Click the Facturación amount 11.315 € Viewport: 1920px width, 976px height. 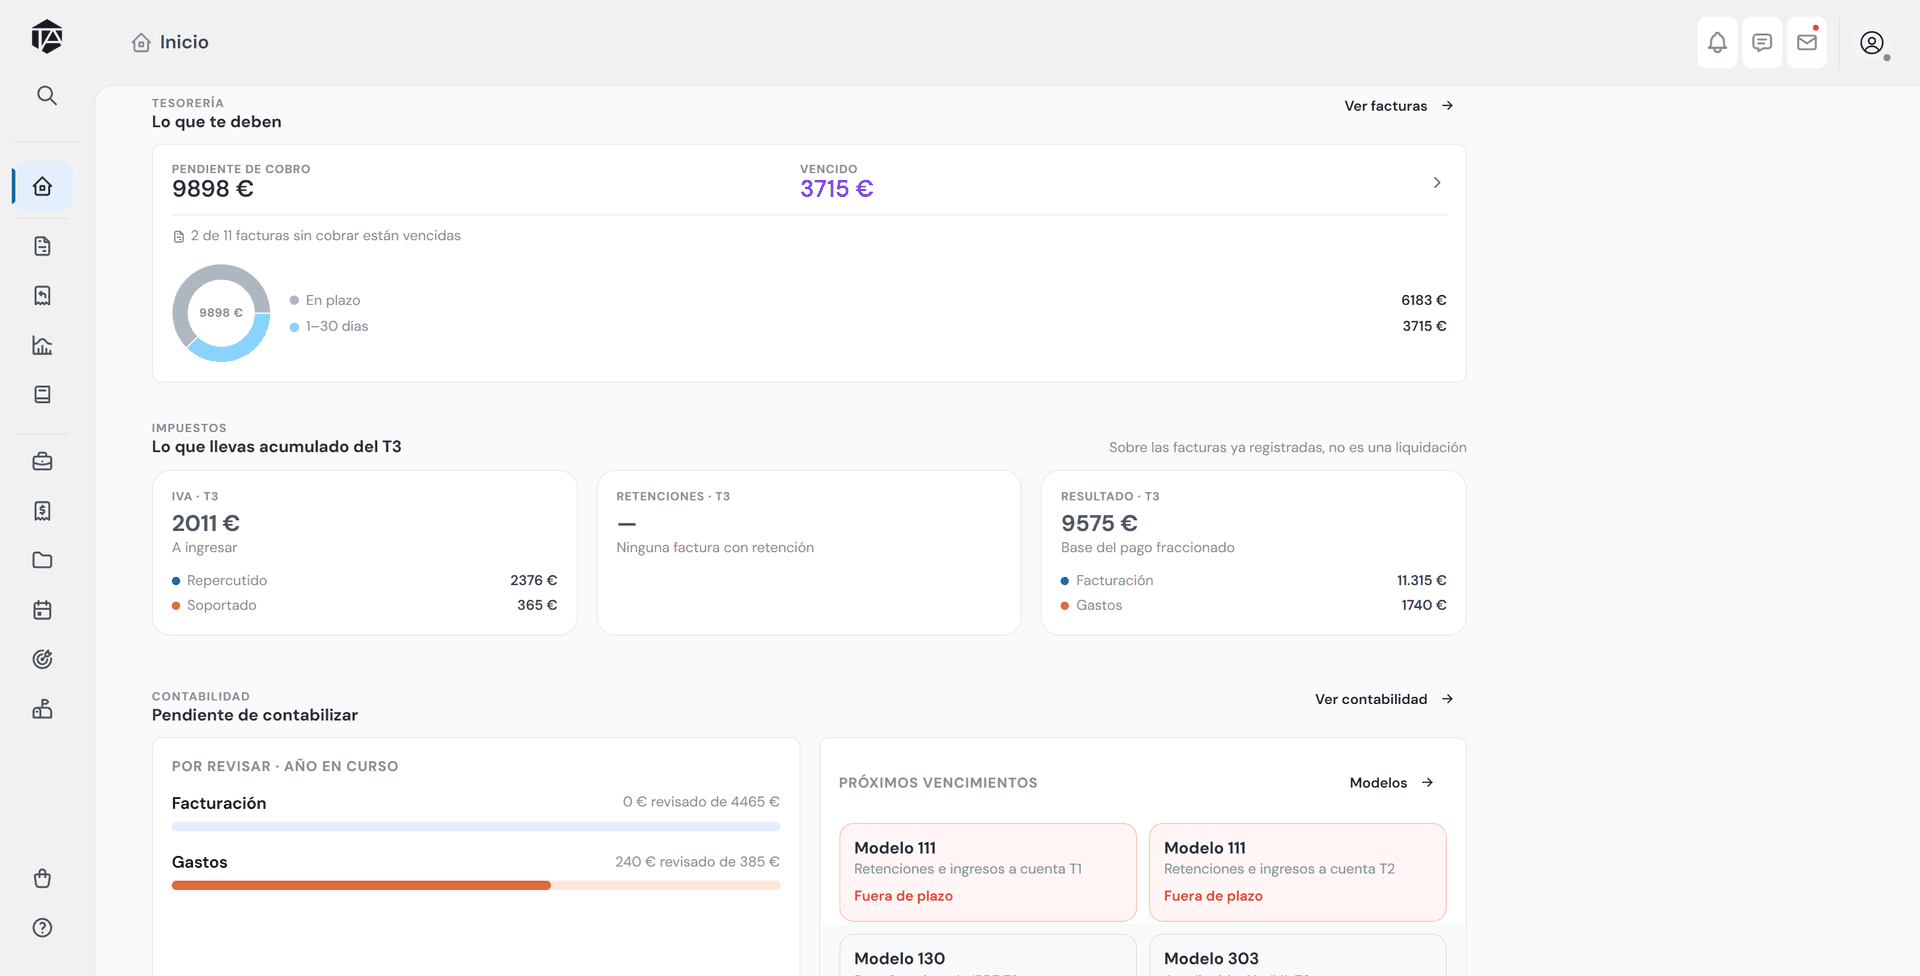pyautogui.click(x=1422, y=580)
